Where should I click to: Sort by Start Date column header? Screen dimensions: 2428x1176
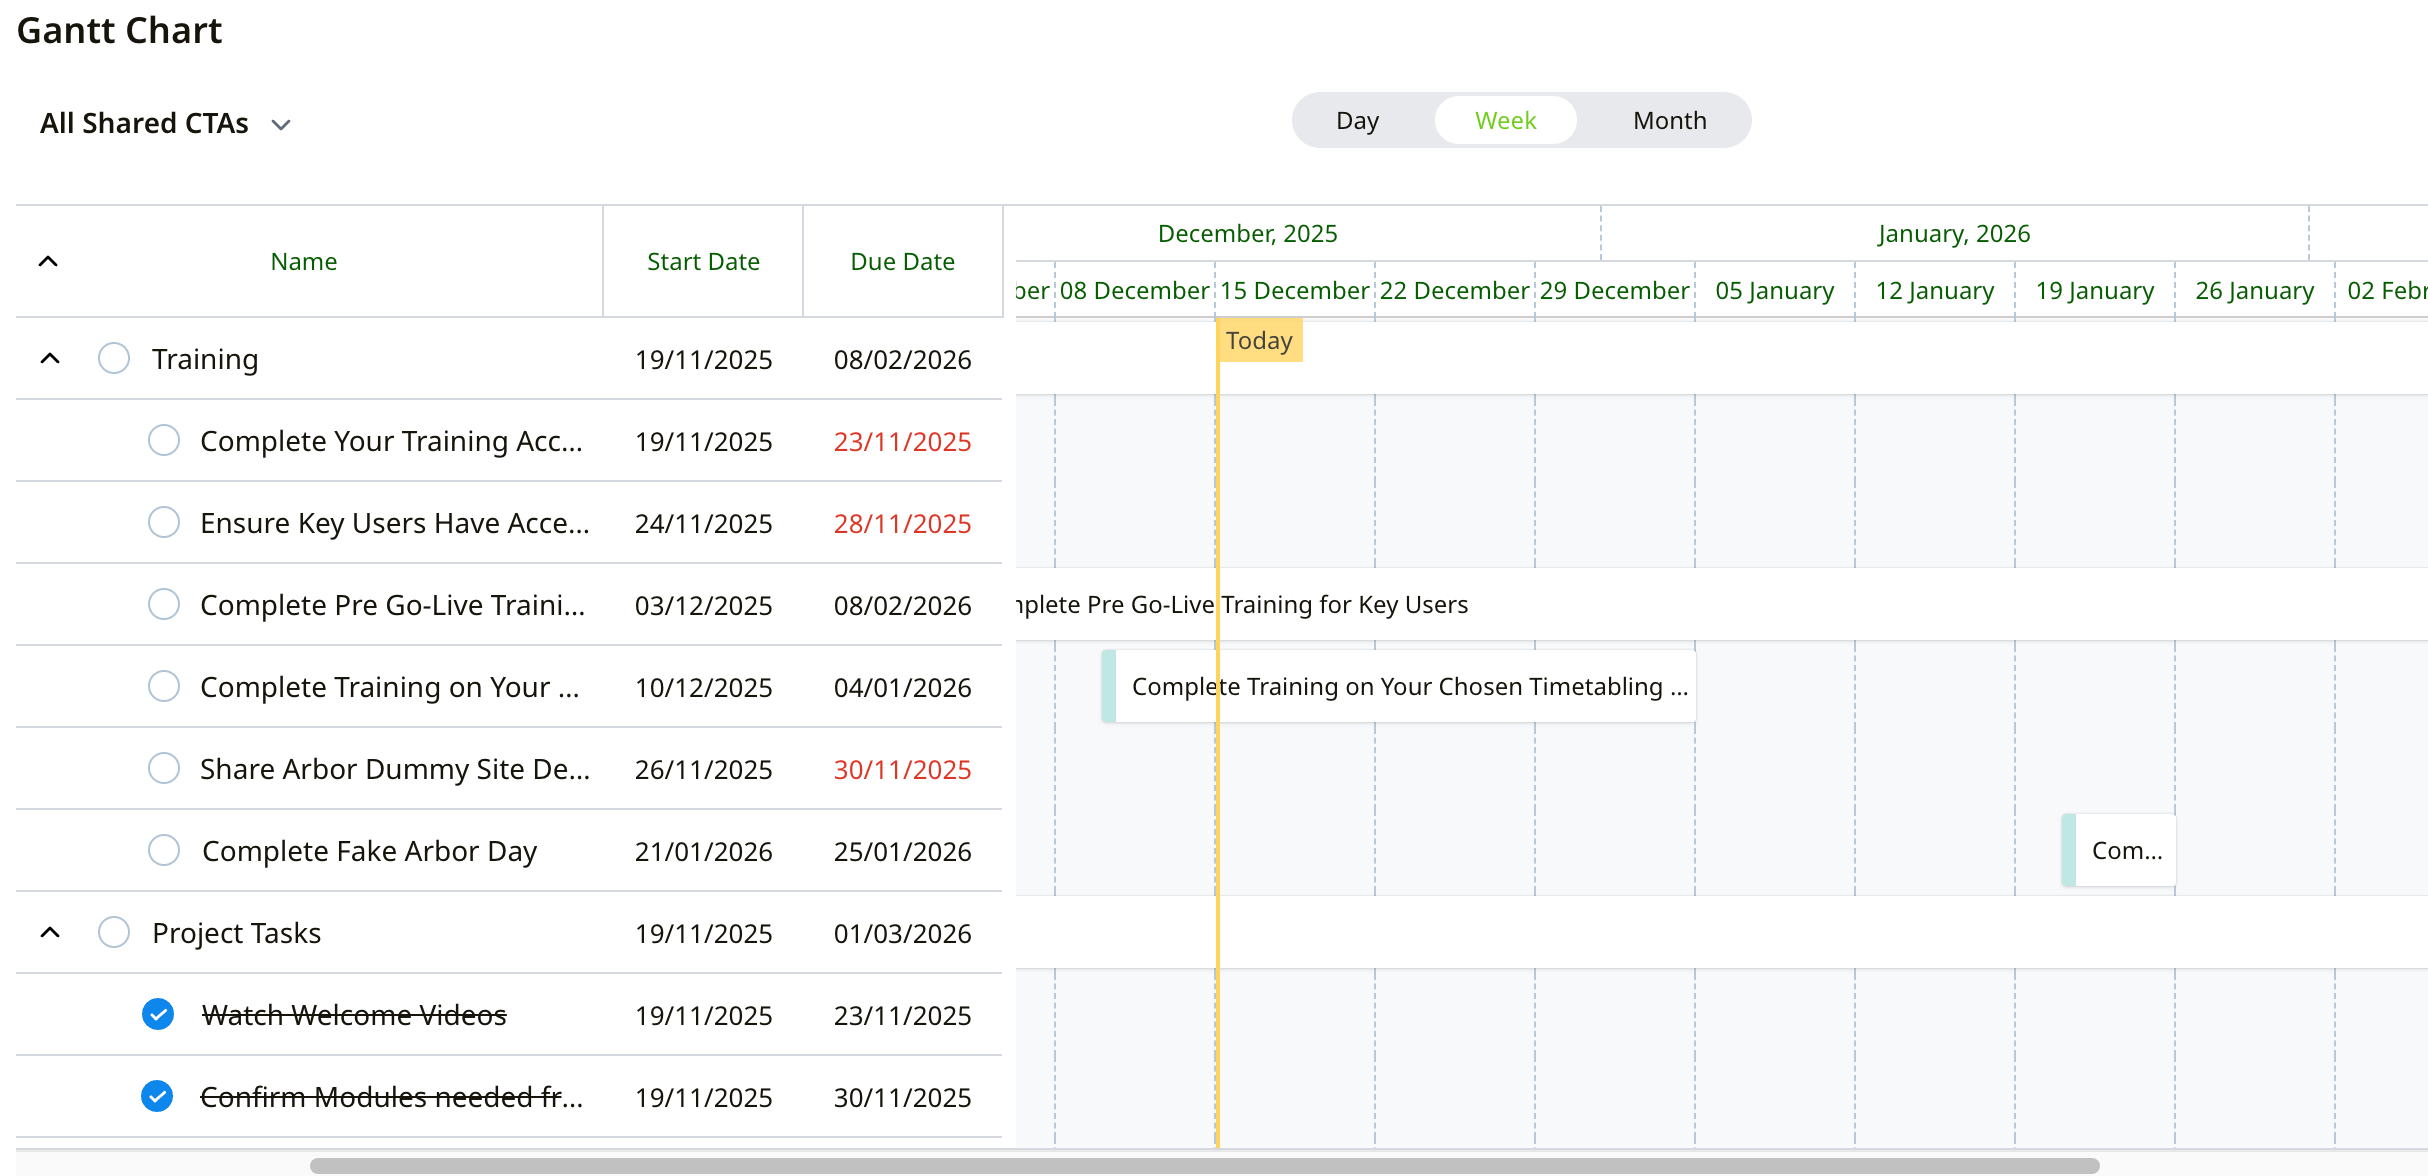(x=703, y=261)
